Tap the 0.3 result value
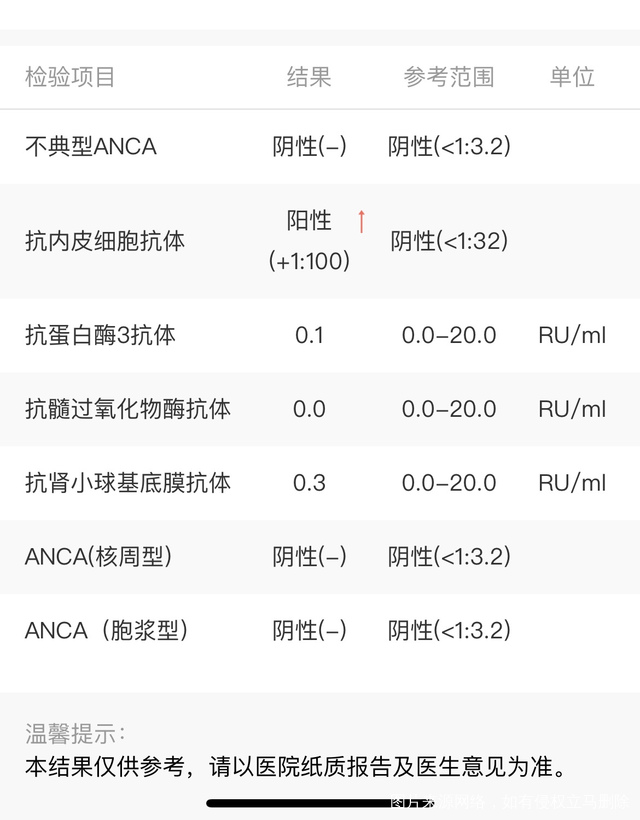The width and height of the screenshot is (640, 820). (309, 483)
